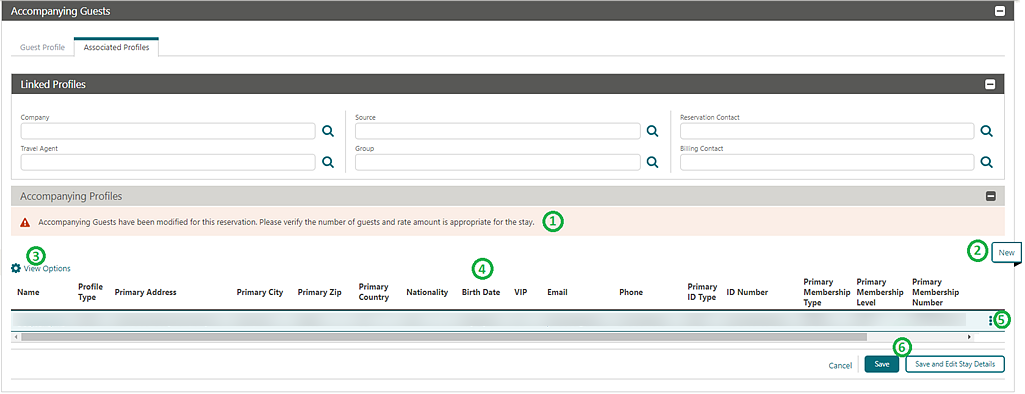Viewport: 1025px width, 394px height.
Task: Click the Billing Contact input field
Action: pos(827,162)
